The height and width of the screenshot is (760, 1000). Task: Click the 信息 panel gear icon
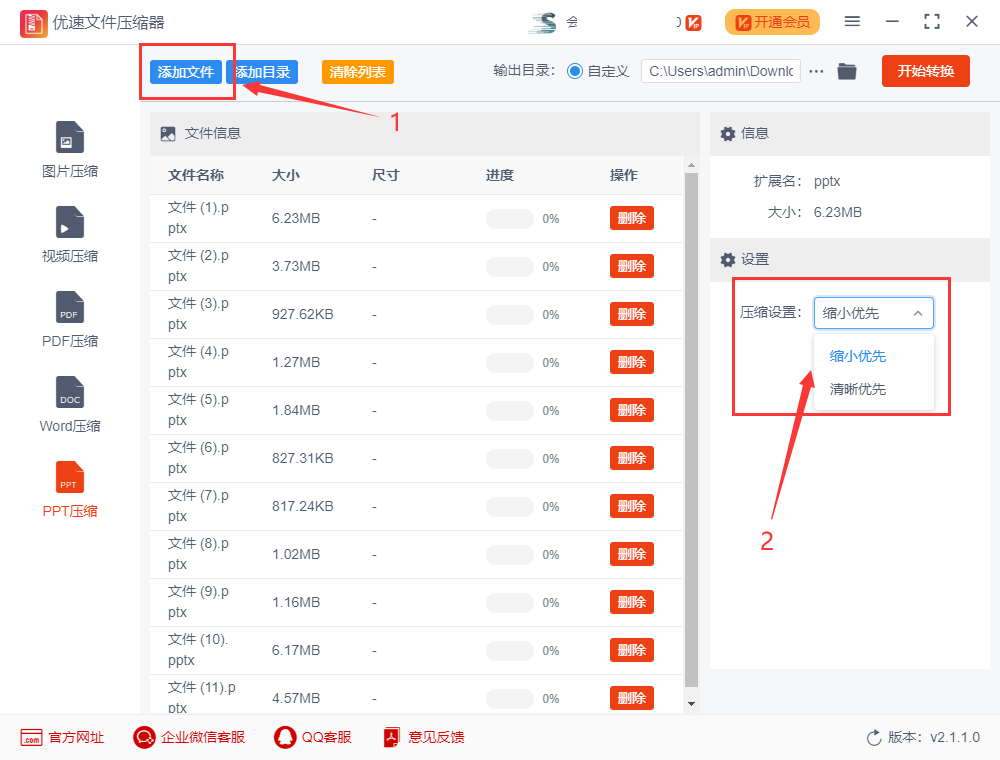coord(728,134)
